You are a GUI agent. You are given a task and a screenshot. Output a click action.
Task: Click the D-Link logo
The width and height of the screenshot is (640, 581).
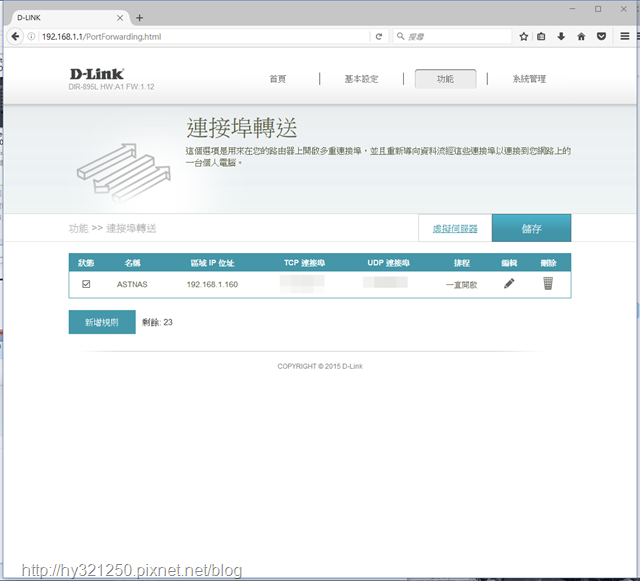point(97,74)
